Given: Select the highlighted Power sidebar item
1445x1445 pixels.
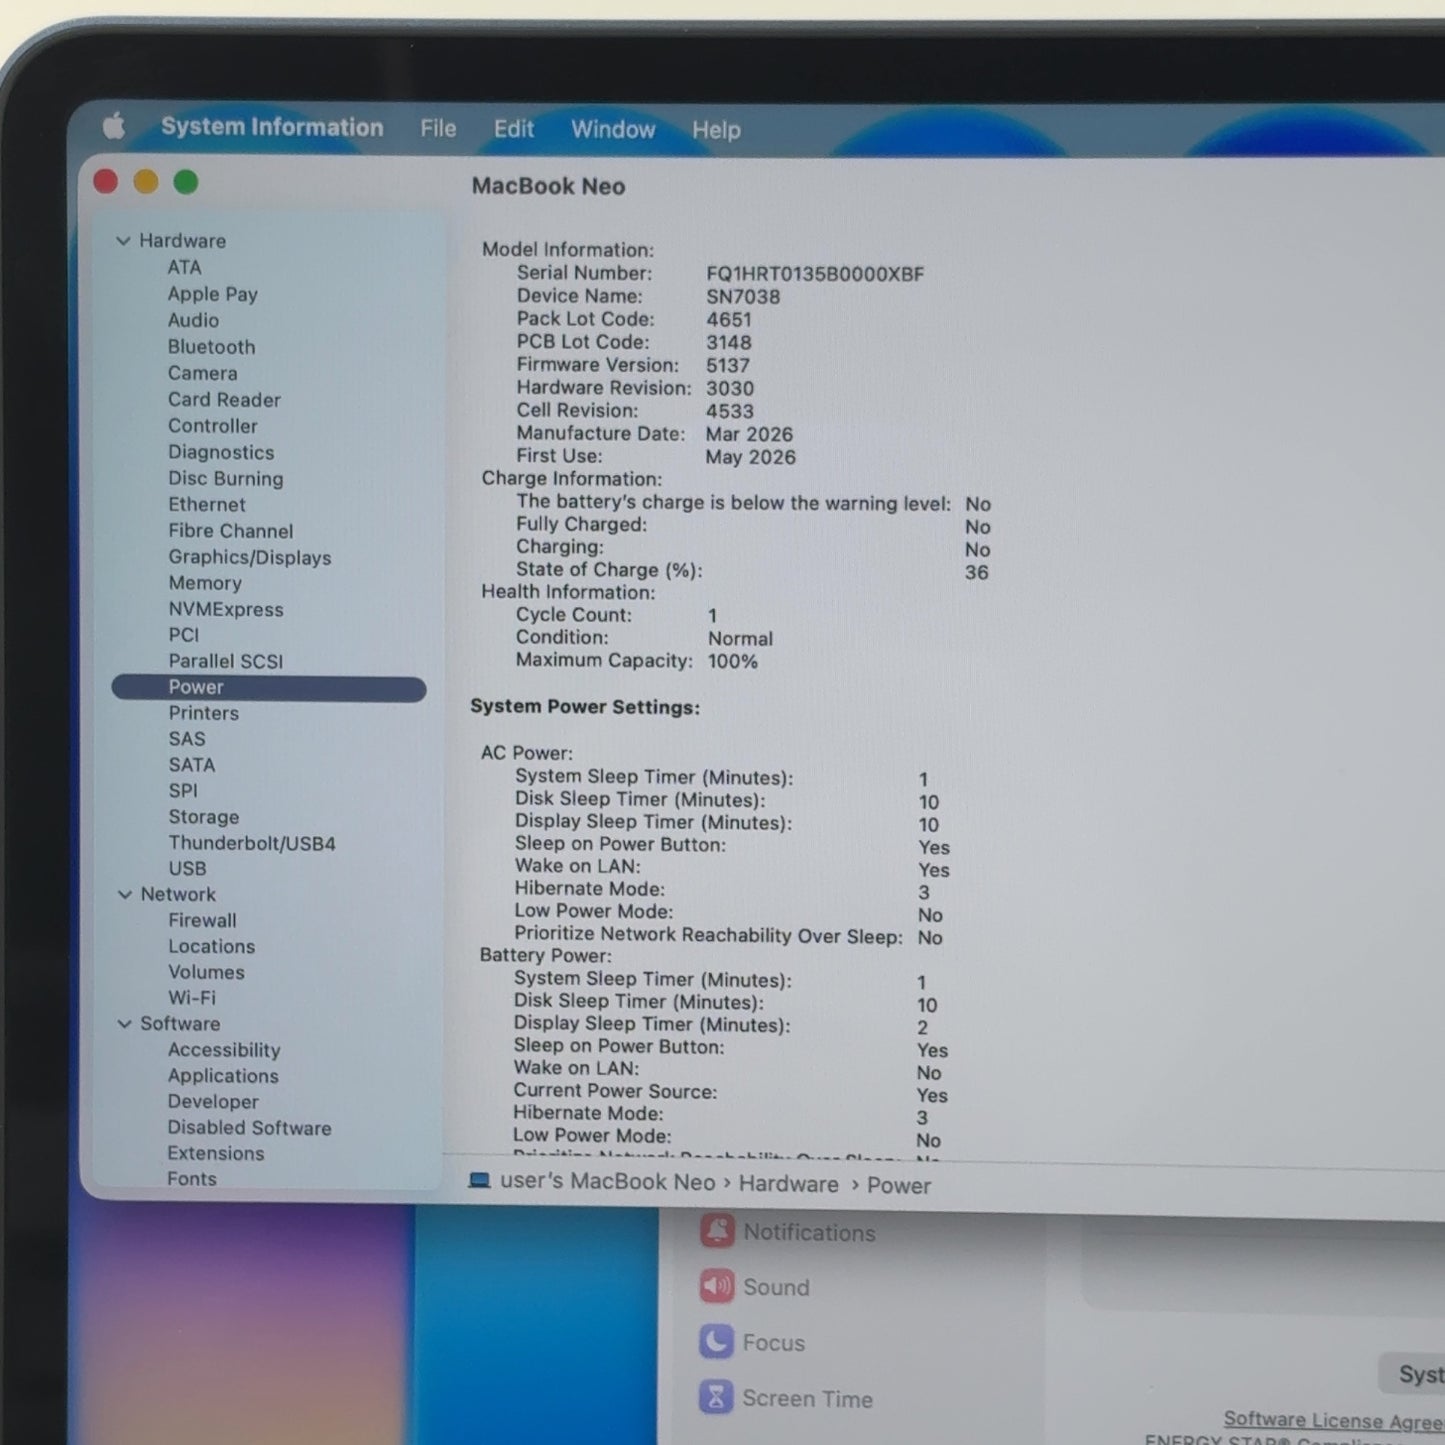Looking at the screenshot, I should (x=269, y=688).
